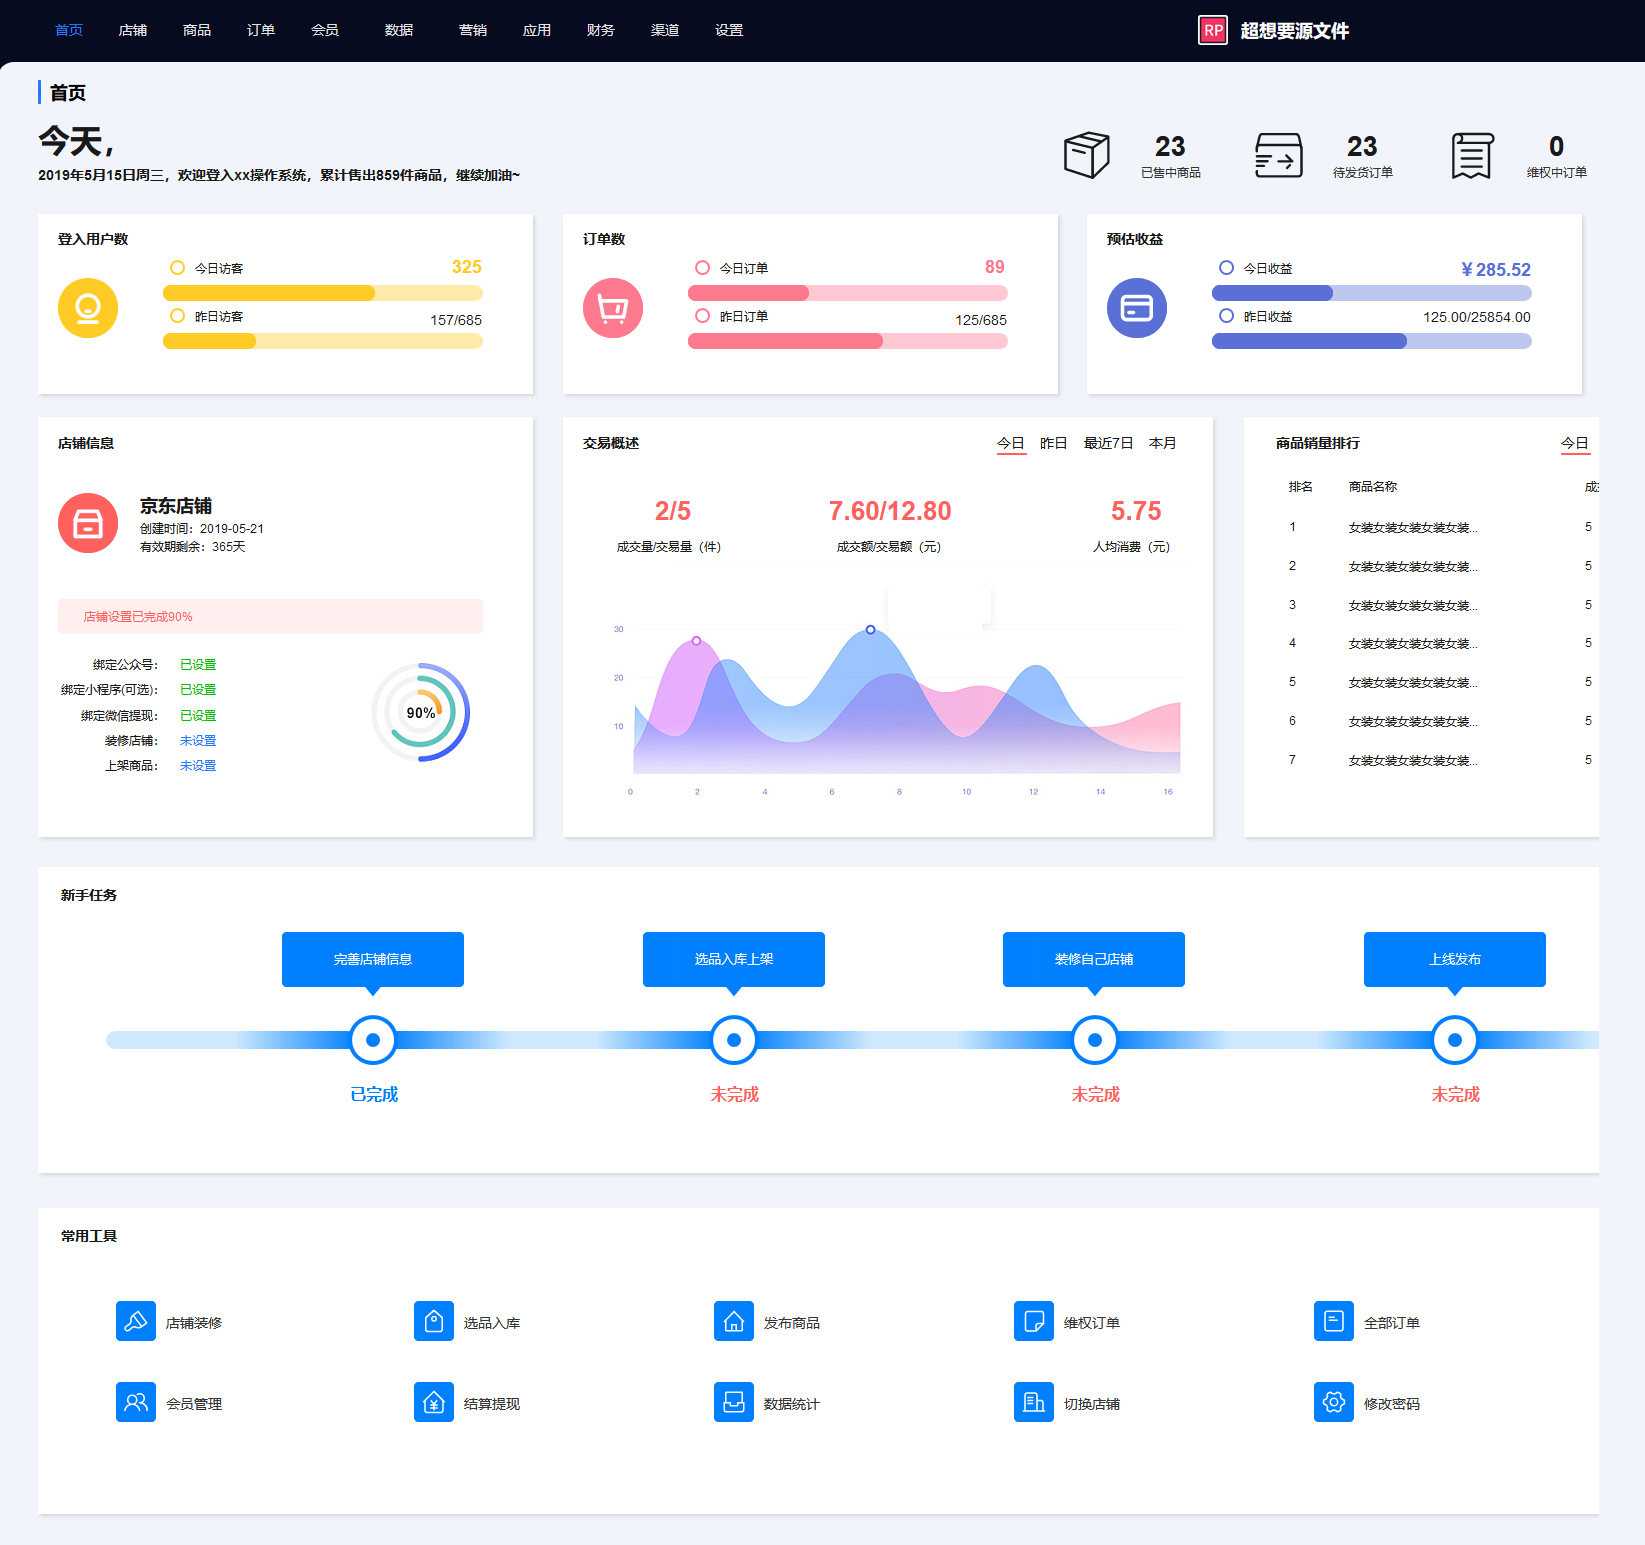Click 未设置 link next to 上架商品
The image size is (1645, 1545).
click(x=198, y=766)
